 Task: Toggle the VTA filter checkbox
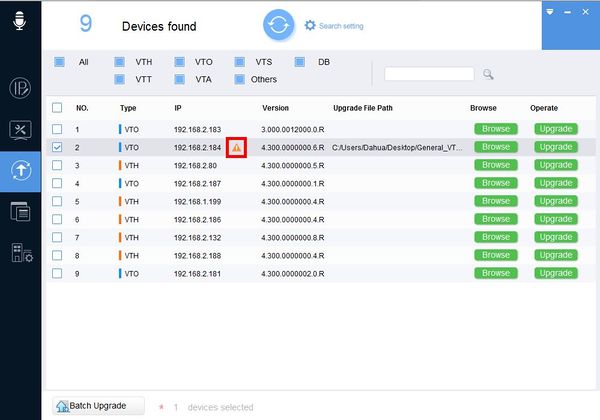coord(179,79)
